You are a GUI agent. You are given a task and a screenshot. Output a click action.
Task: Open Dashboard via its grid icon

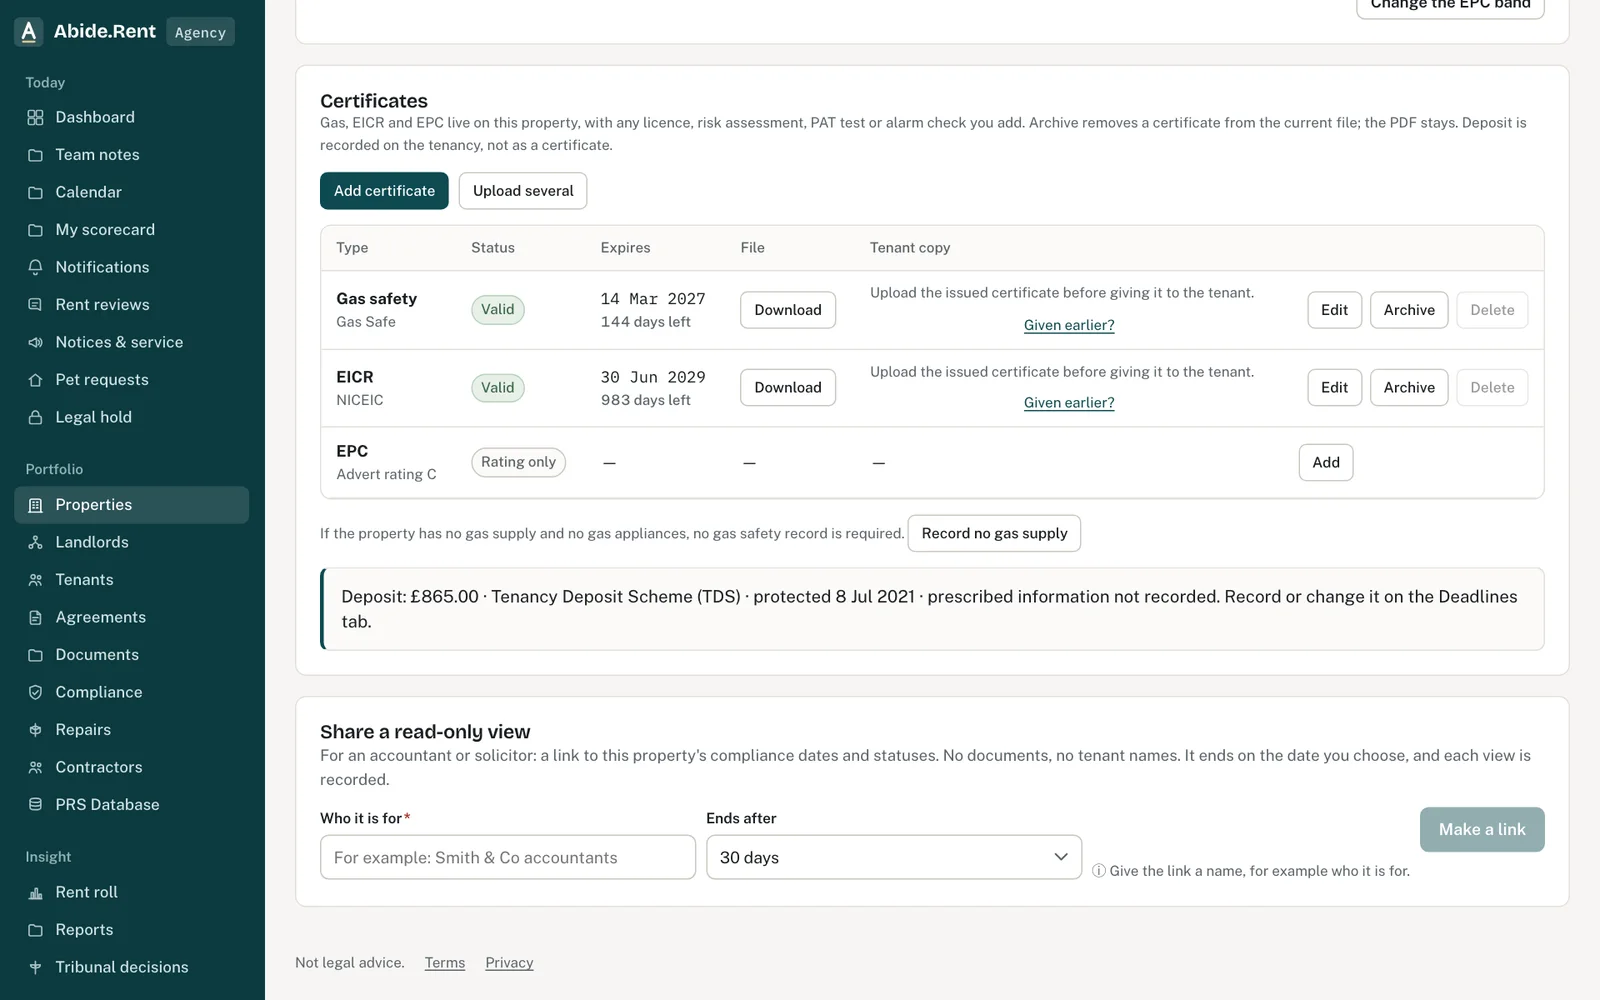(35, 117)
